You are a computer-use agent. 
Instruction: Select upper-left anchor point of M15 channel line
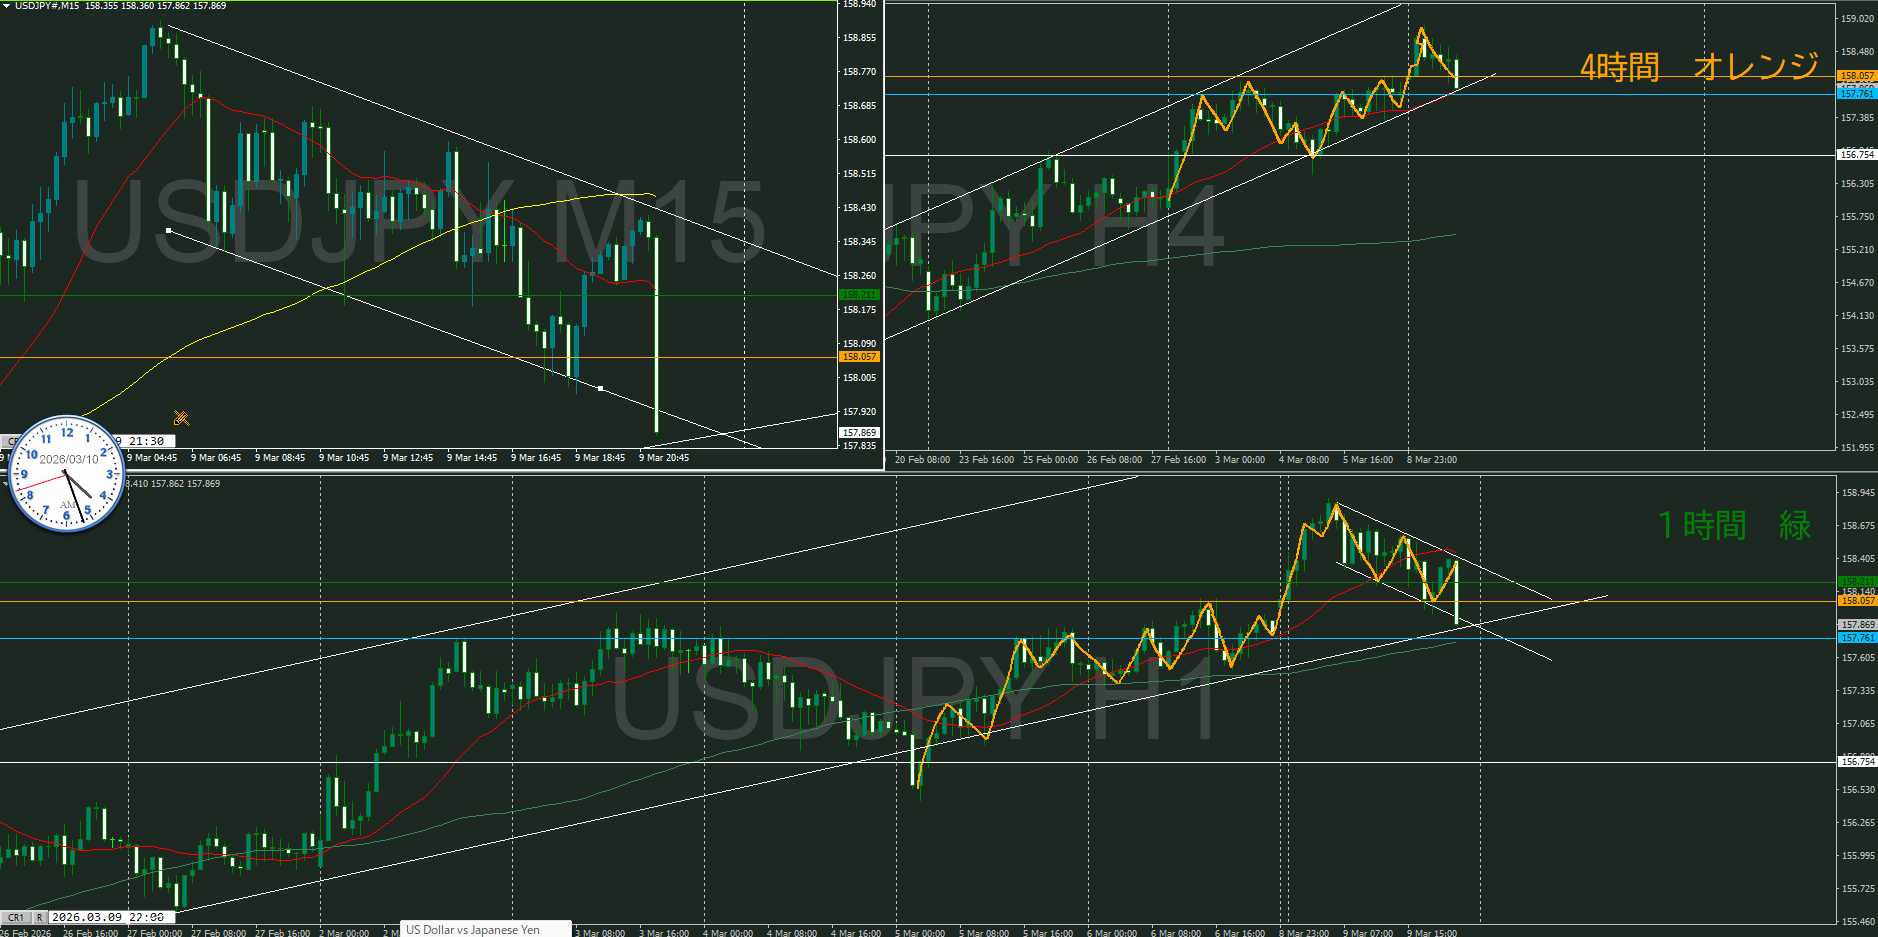pyautogui.click(x=168, y=231)
